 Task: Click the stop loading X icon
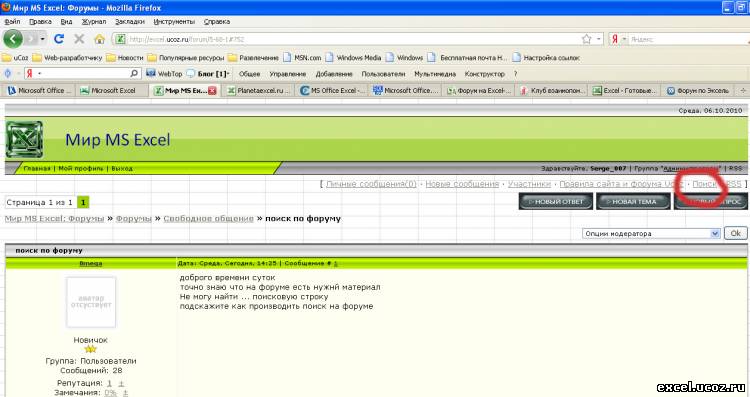(x=79, y=39)
